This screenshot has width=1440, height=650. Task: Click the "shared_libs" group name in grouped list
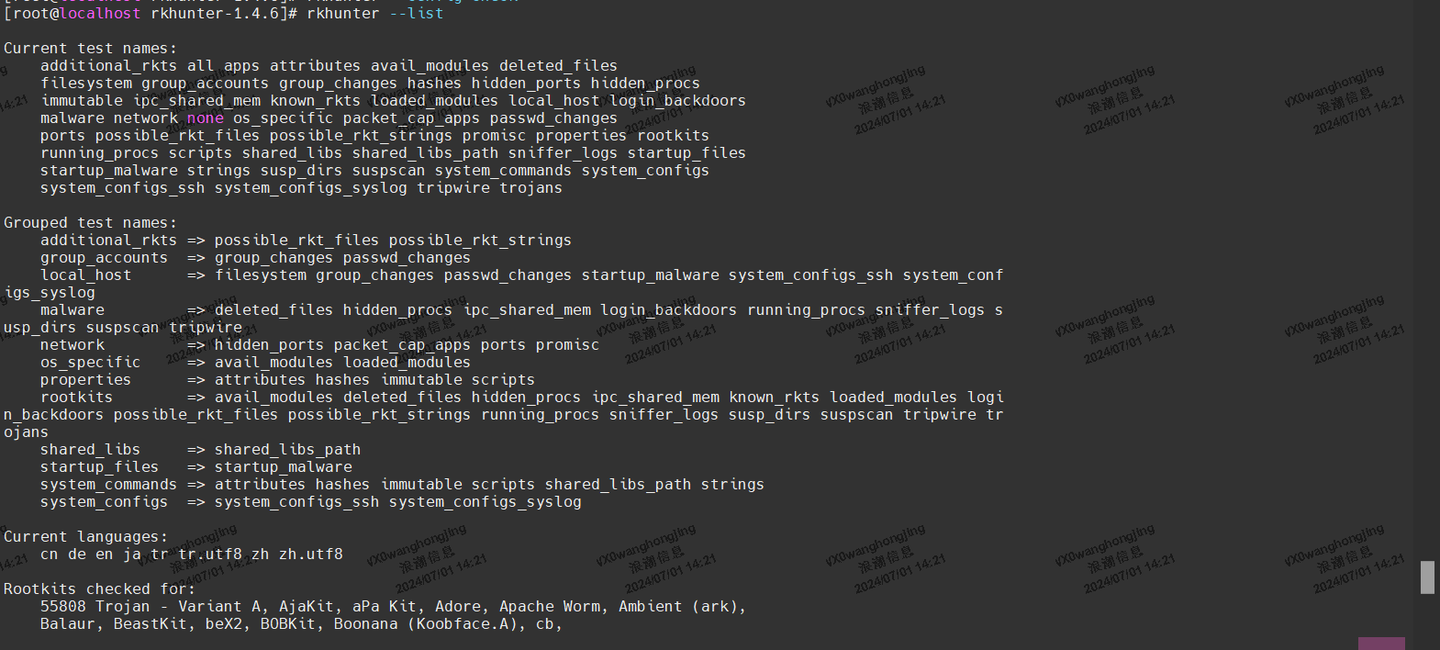[x=90, y=449]
